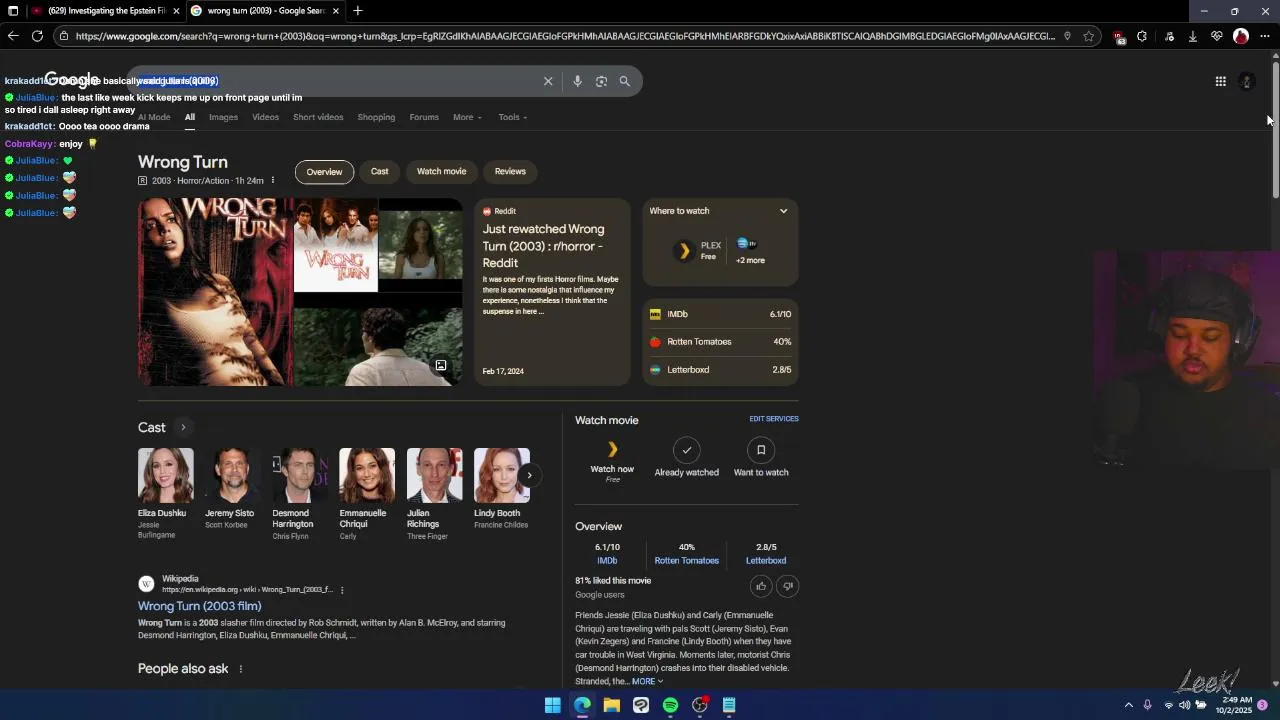
Task: Expand the Tools dropdown
Action: [x=513, y=117]
